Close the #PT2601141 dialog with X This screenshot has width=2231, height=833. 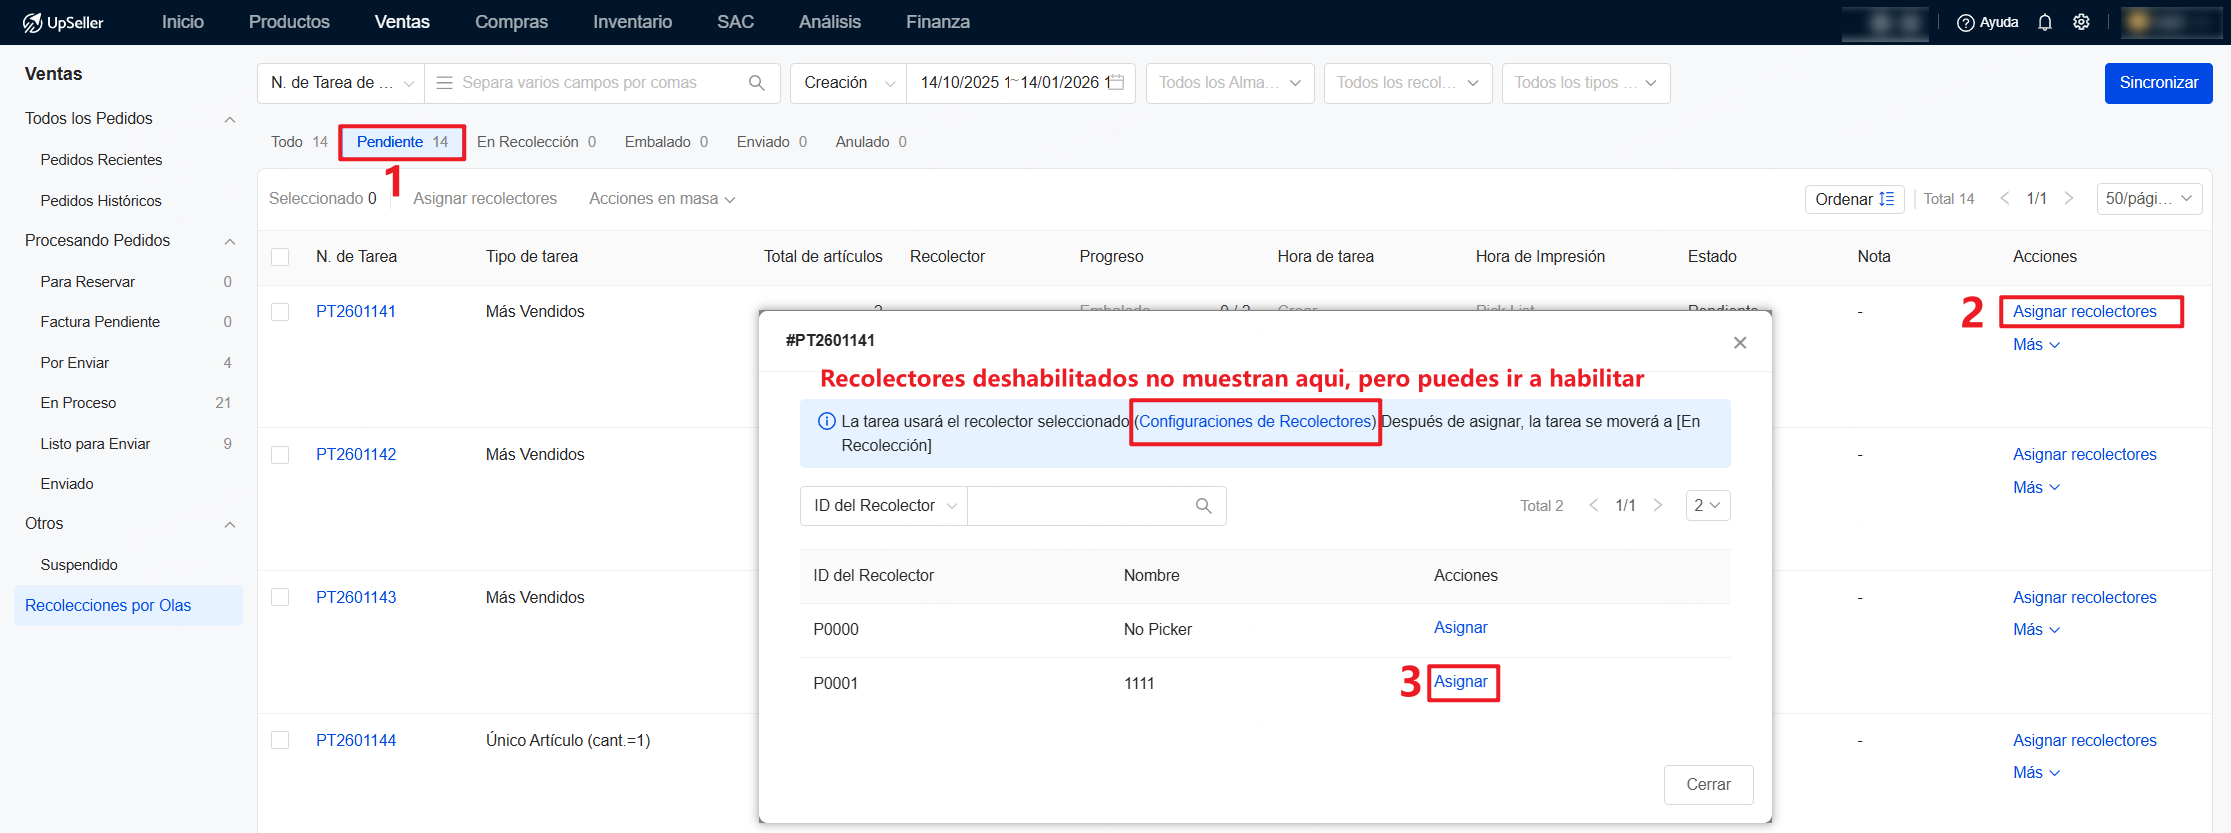(x=1740, y=343)
